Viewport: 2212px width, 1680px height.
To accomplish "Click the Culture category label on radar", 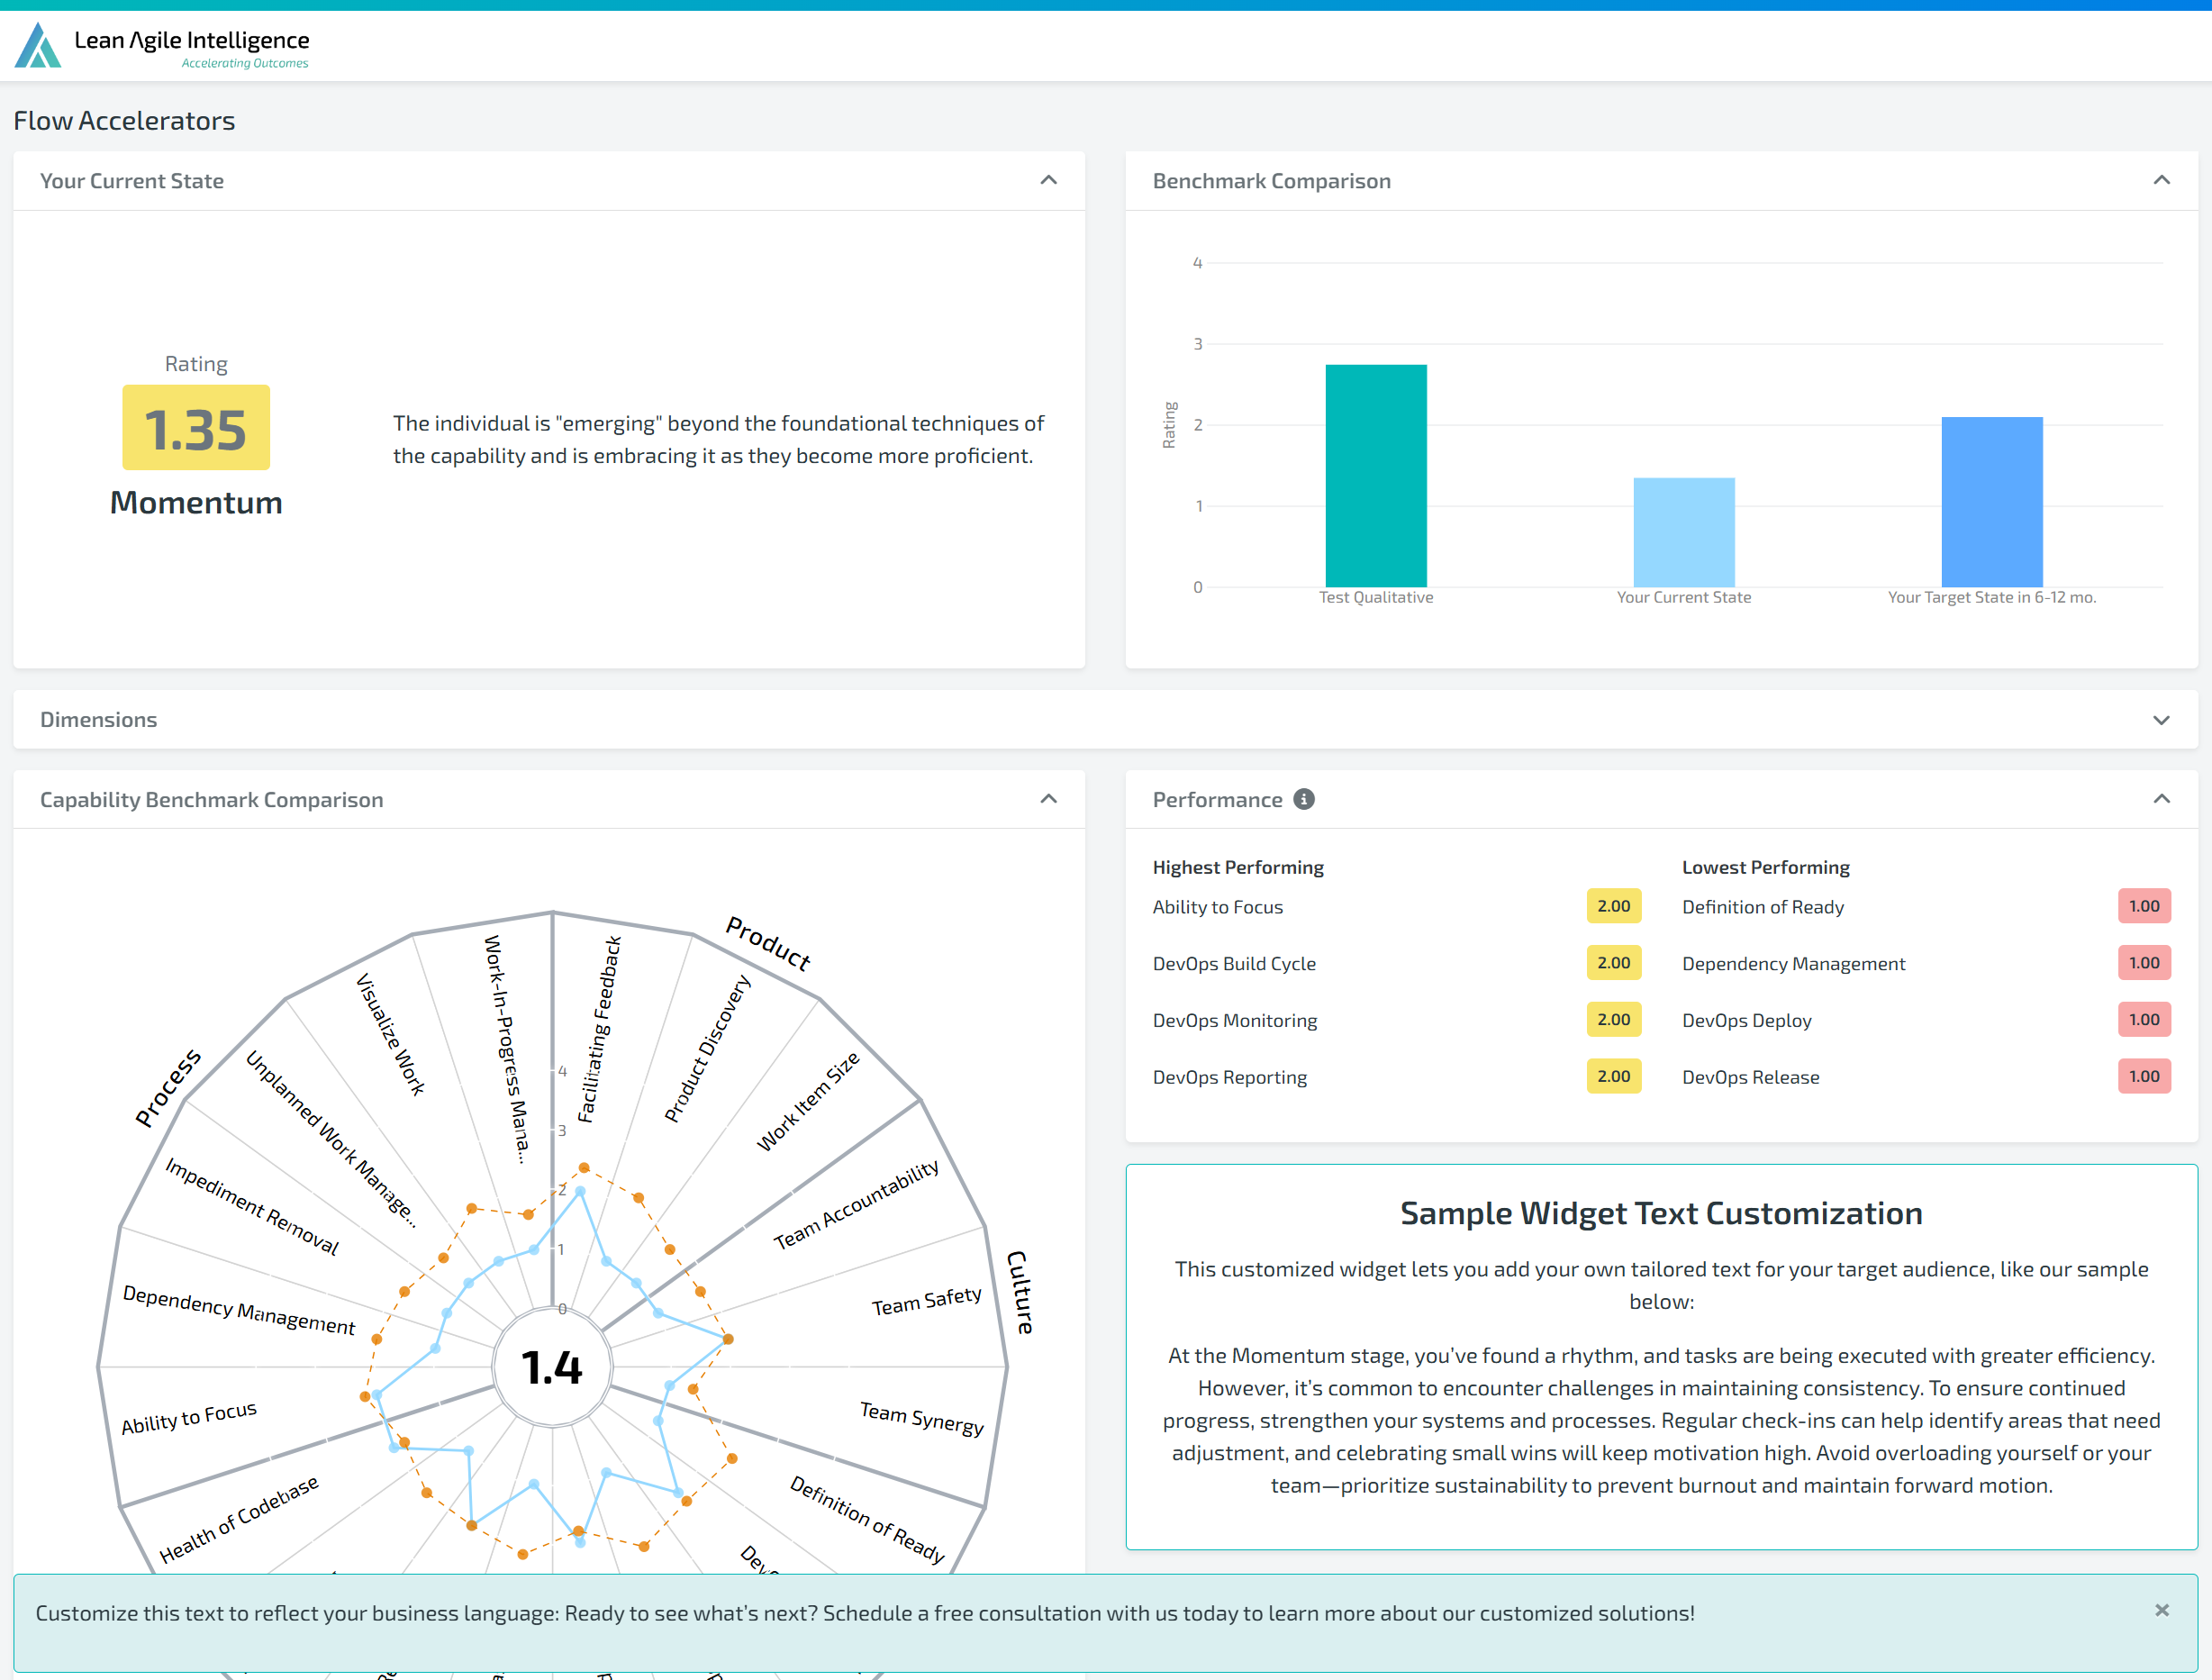I will click(x=1020, y=1292).
